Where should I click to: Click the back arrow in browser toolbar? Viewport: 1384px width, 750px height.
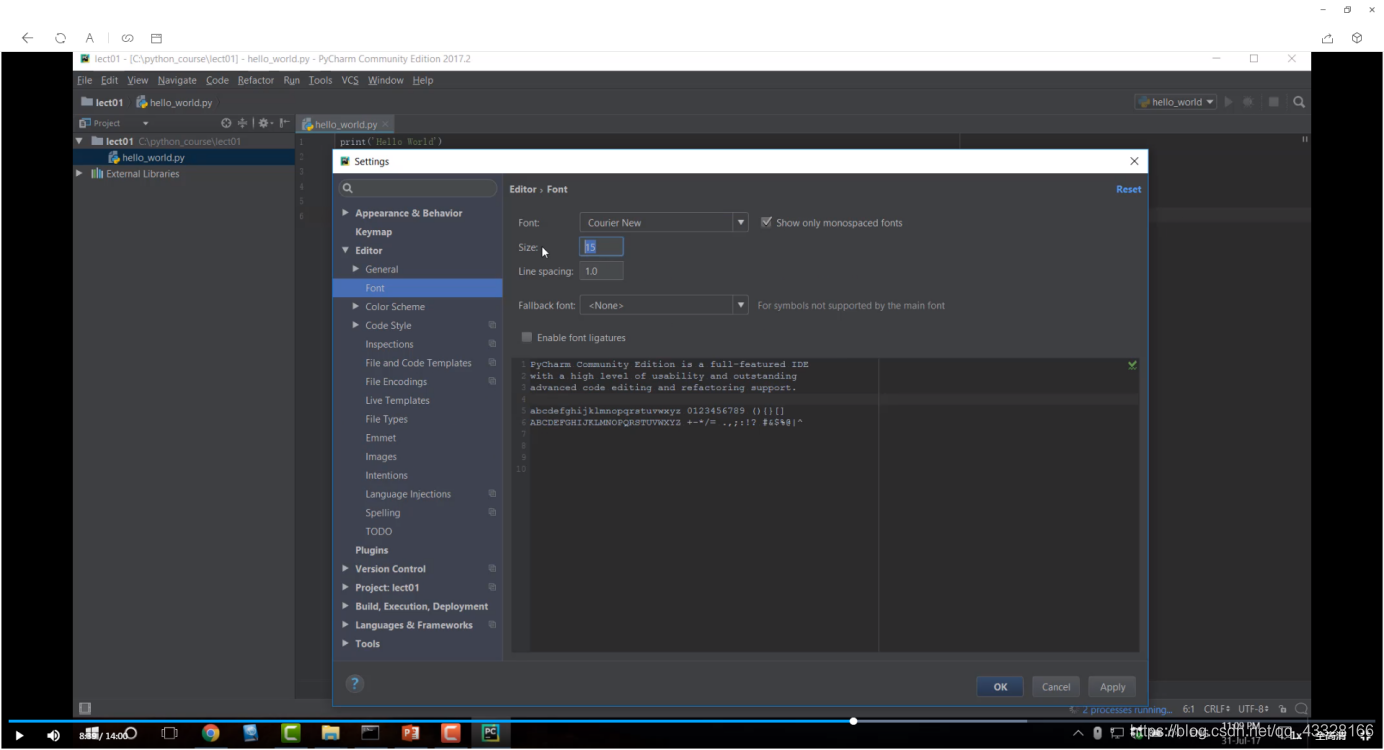(x=27, y=38)
